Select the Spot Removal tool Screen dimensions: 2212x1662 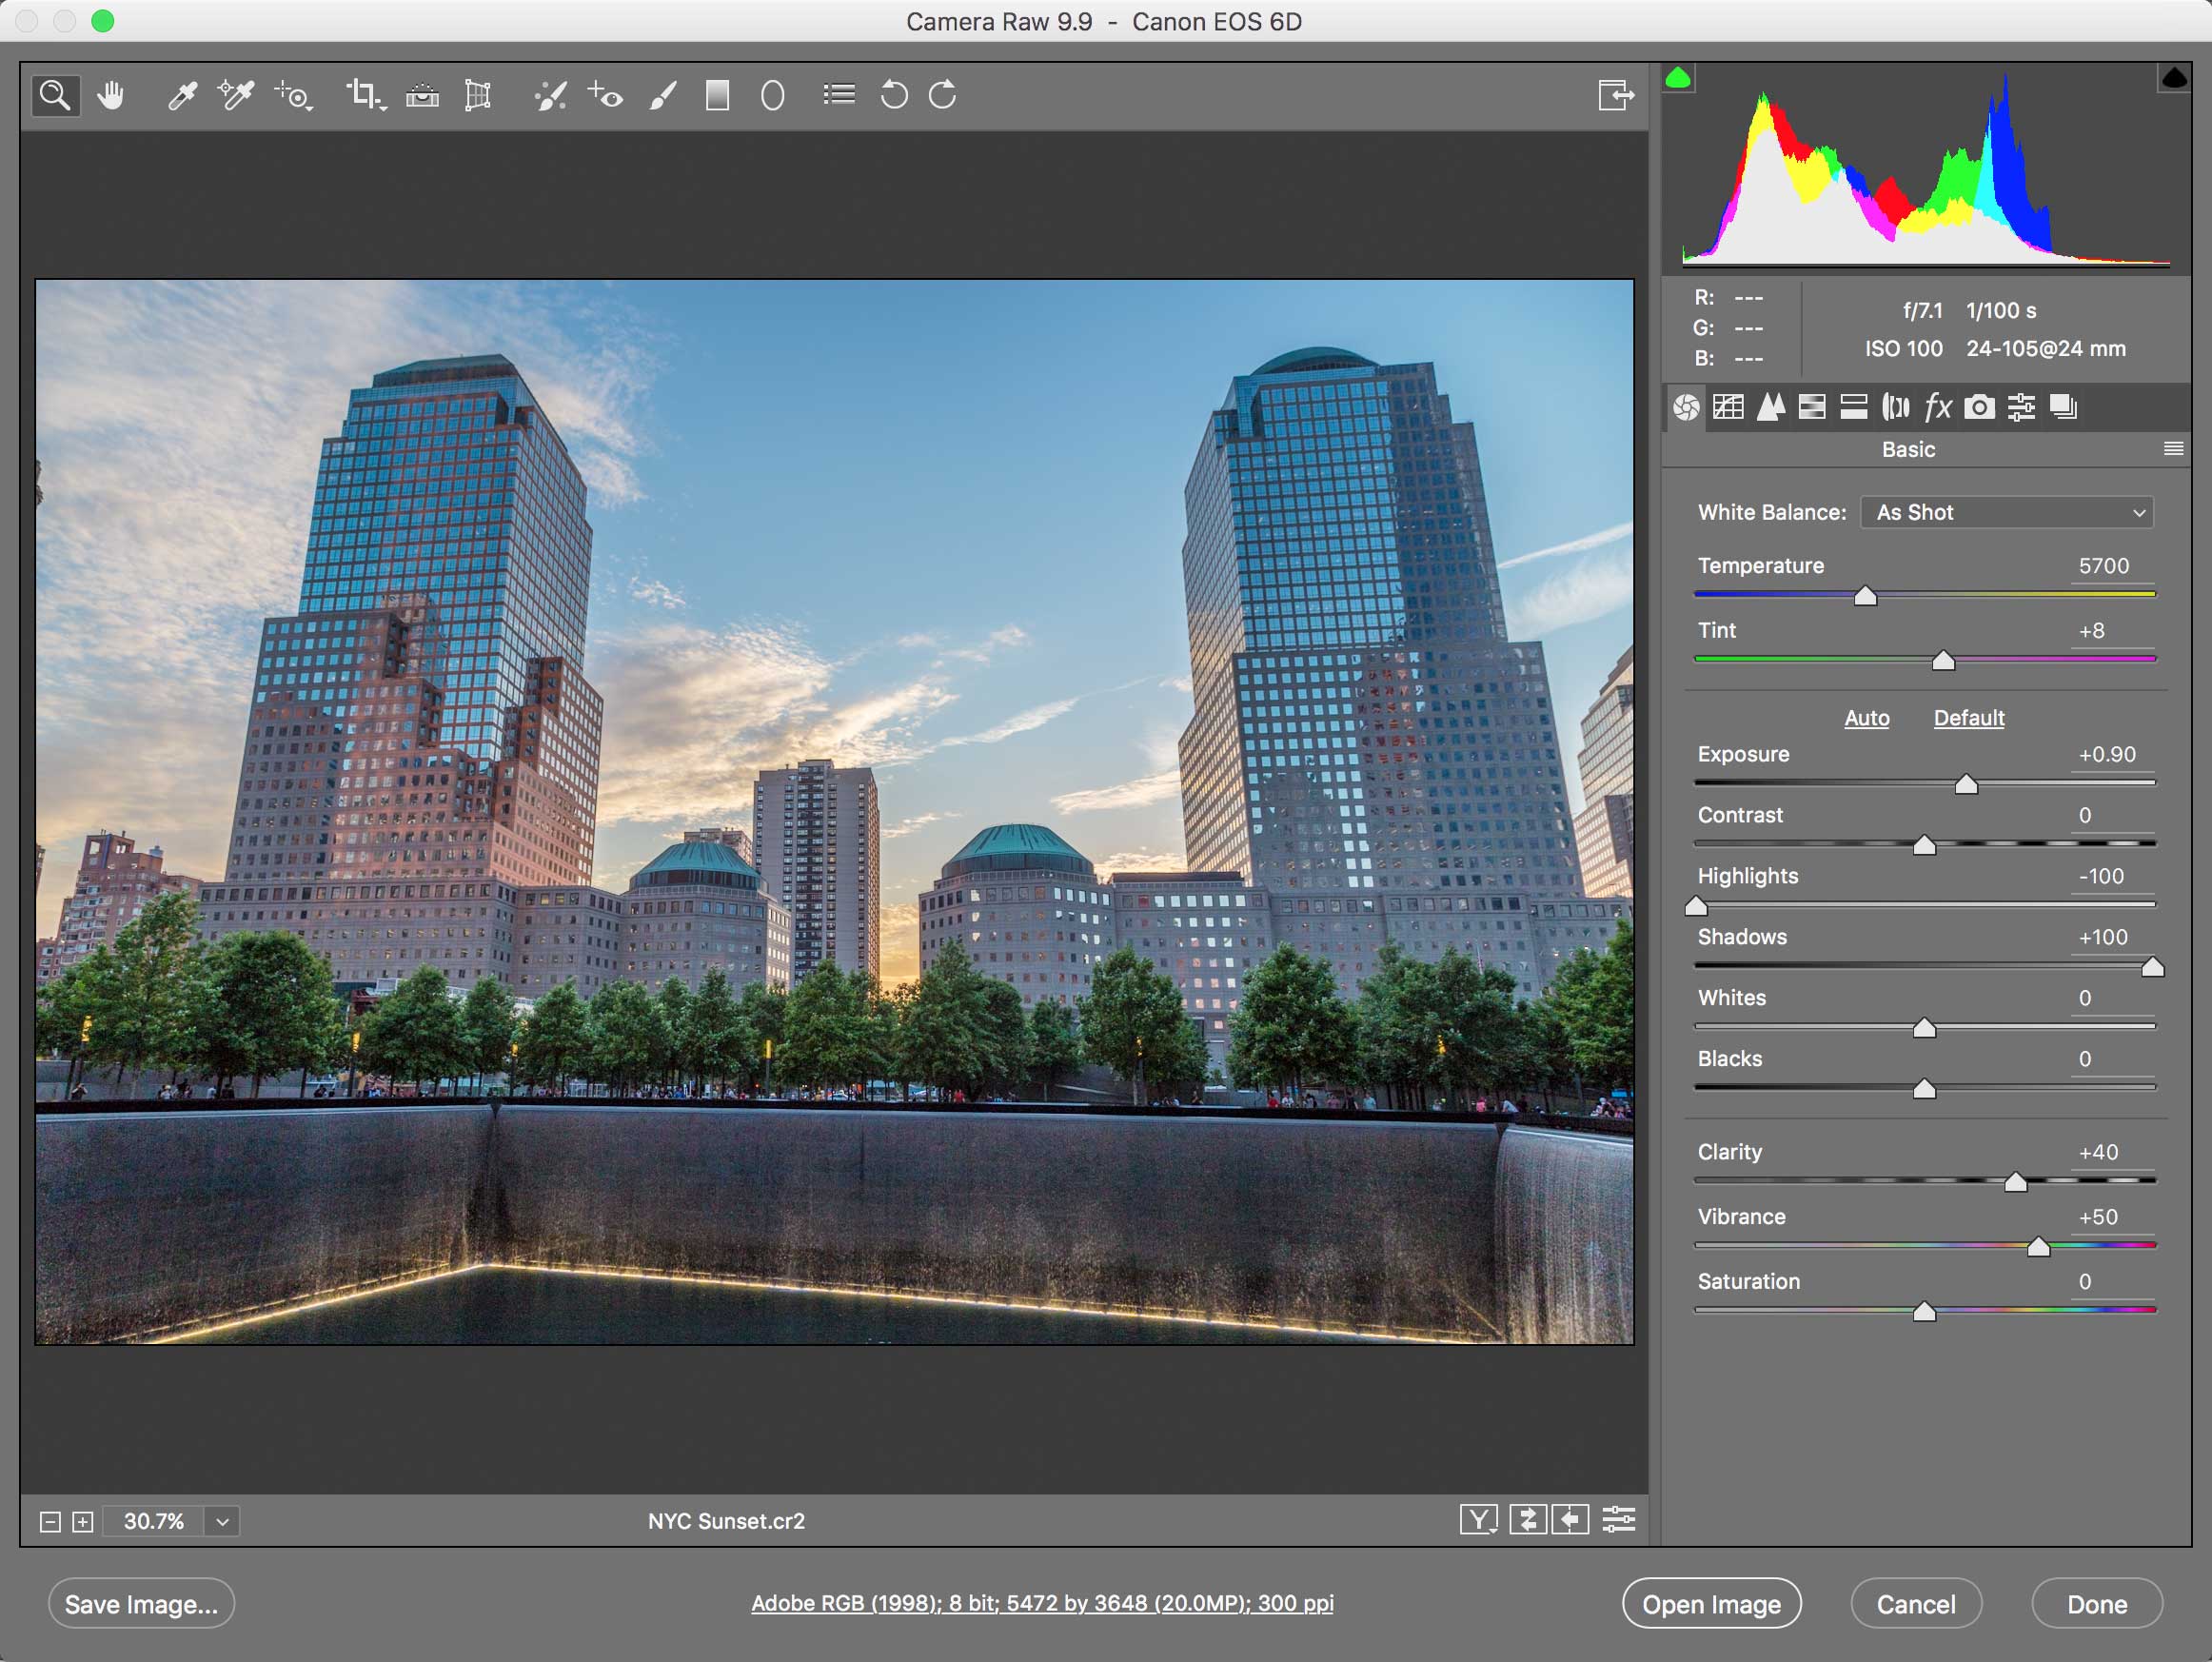551,95
